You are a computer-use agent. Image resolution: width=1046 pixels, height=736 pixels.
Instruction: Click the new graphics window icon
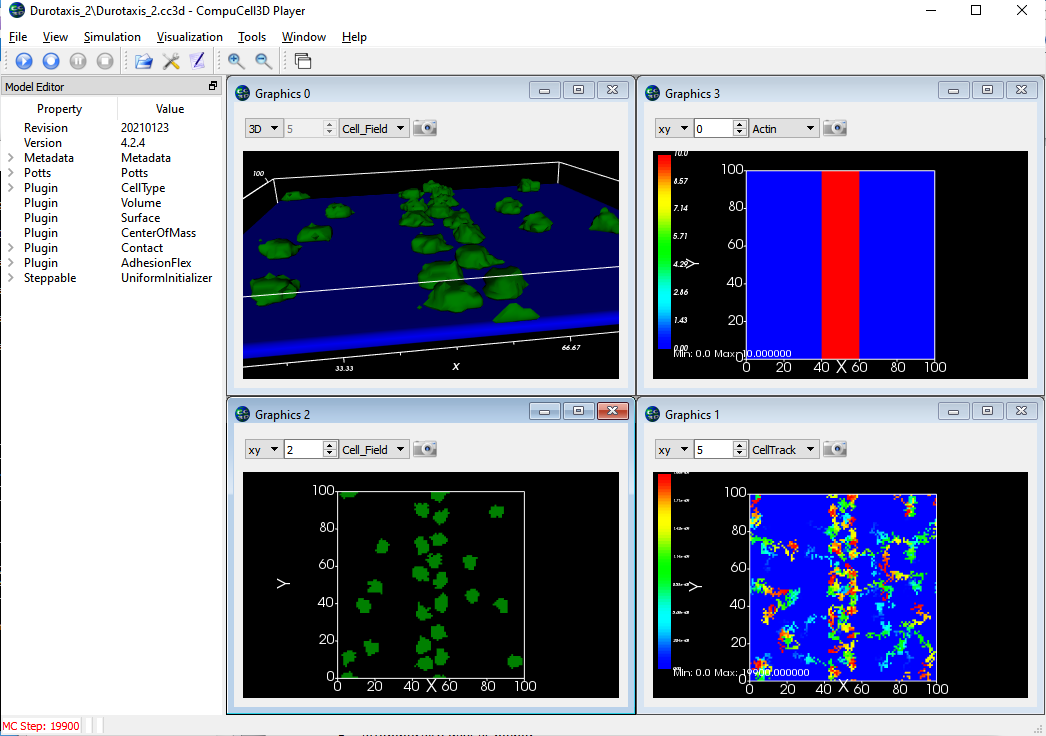pos(302,62)
